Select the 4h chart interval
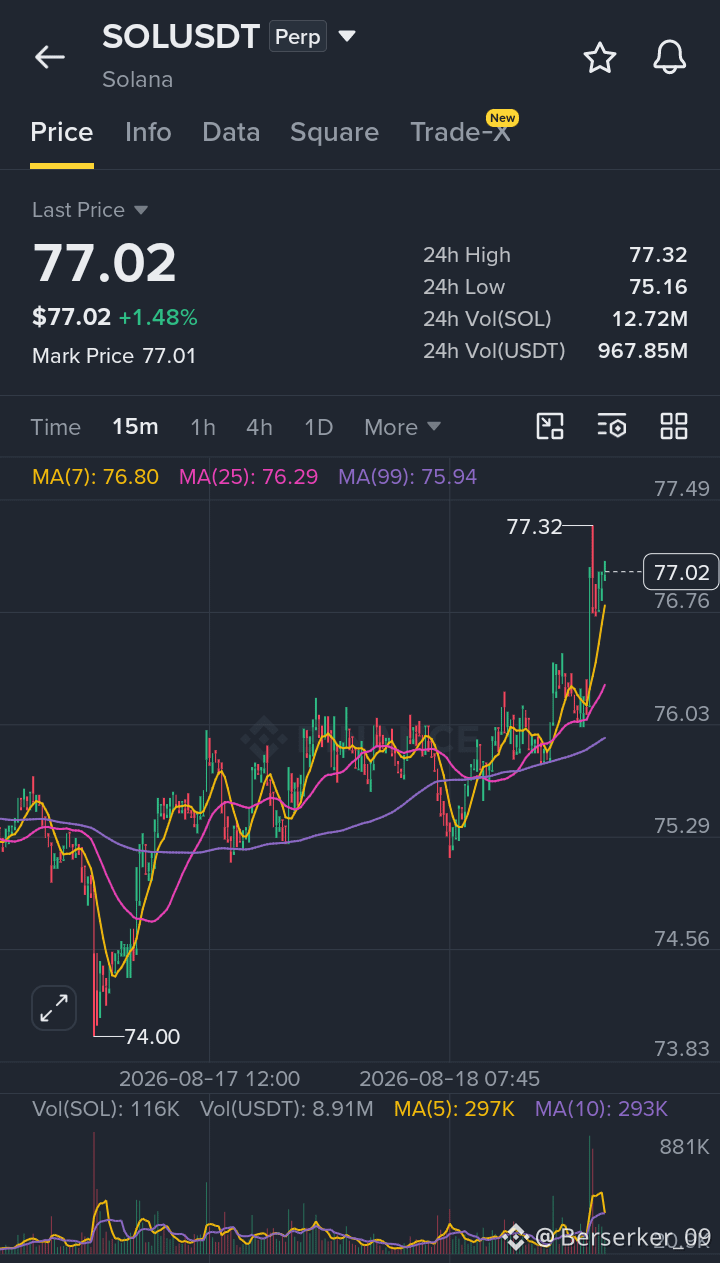The width and height of the screenshot is (720, 1263). coord(259,427)
